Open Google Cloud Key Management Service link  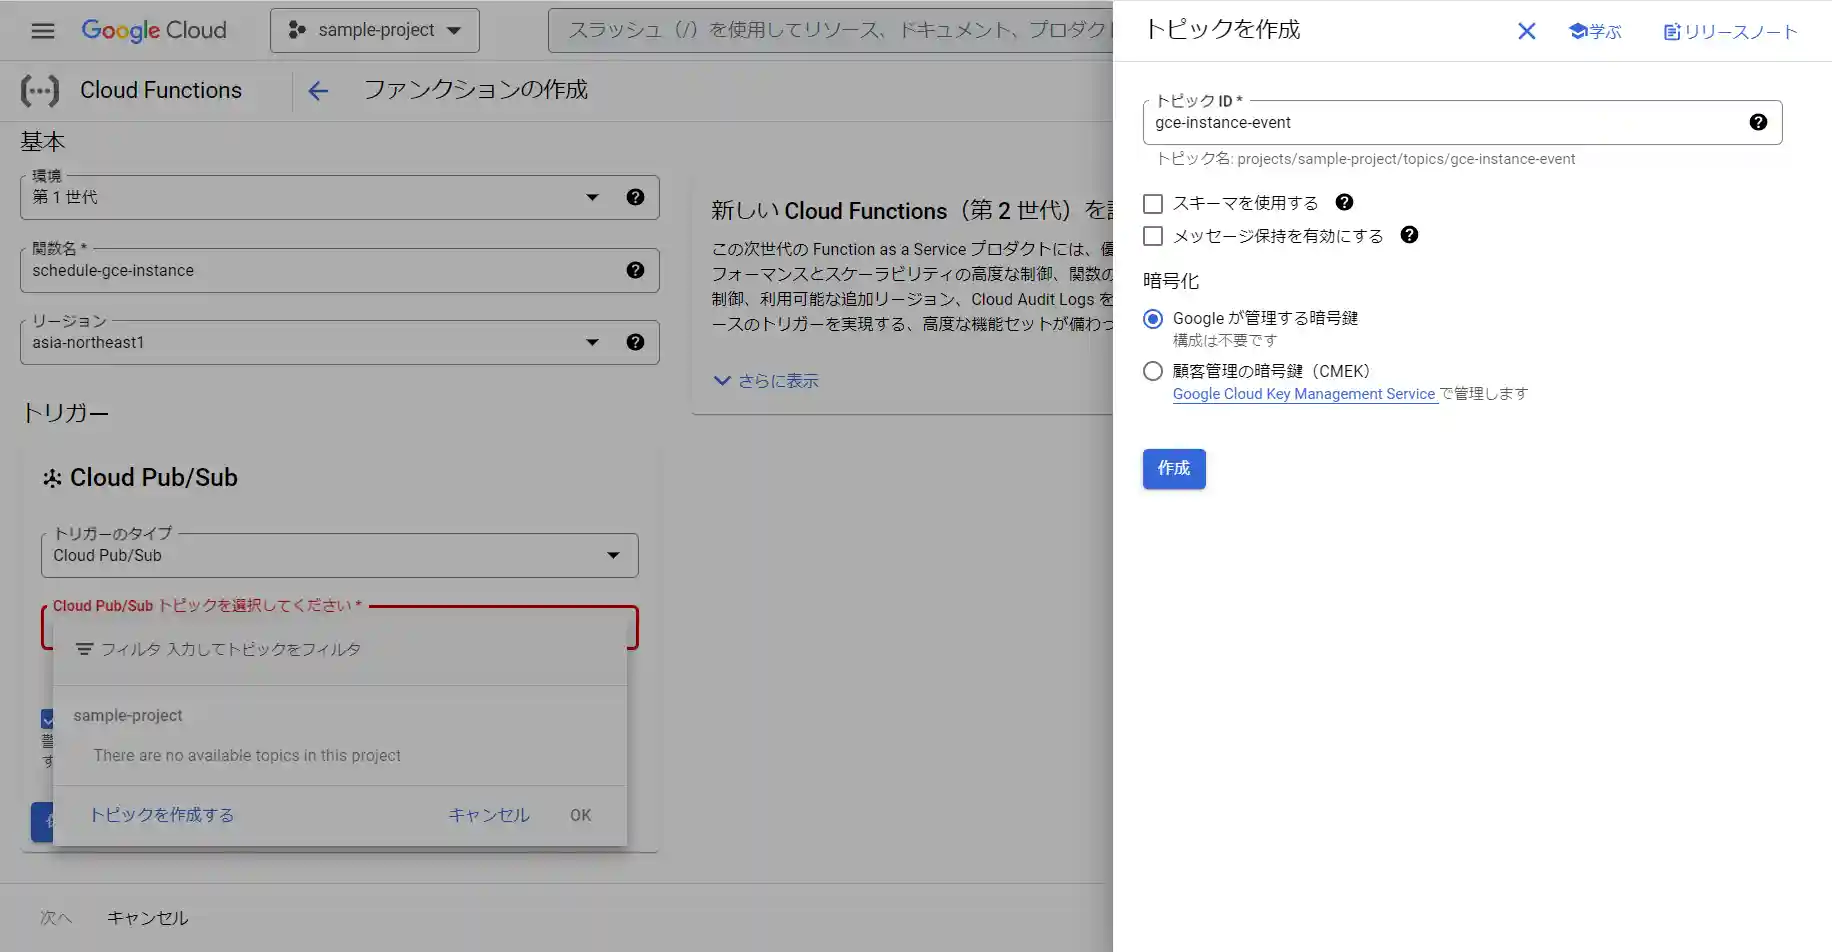[x=1304, y=394]
